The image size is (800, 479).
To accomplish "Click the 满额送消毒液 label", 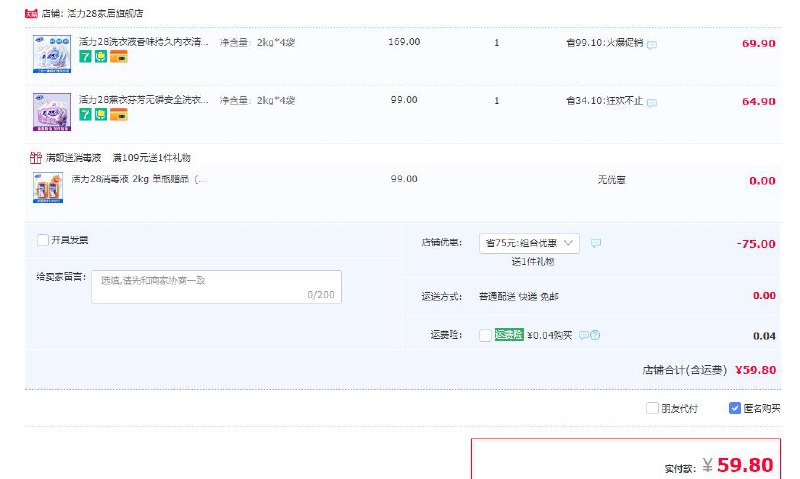I will pos(73,158).
